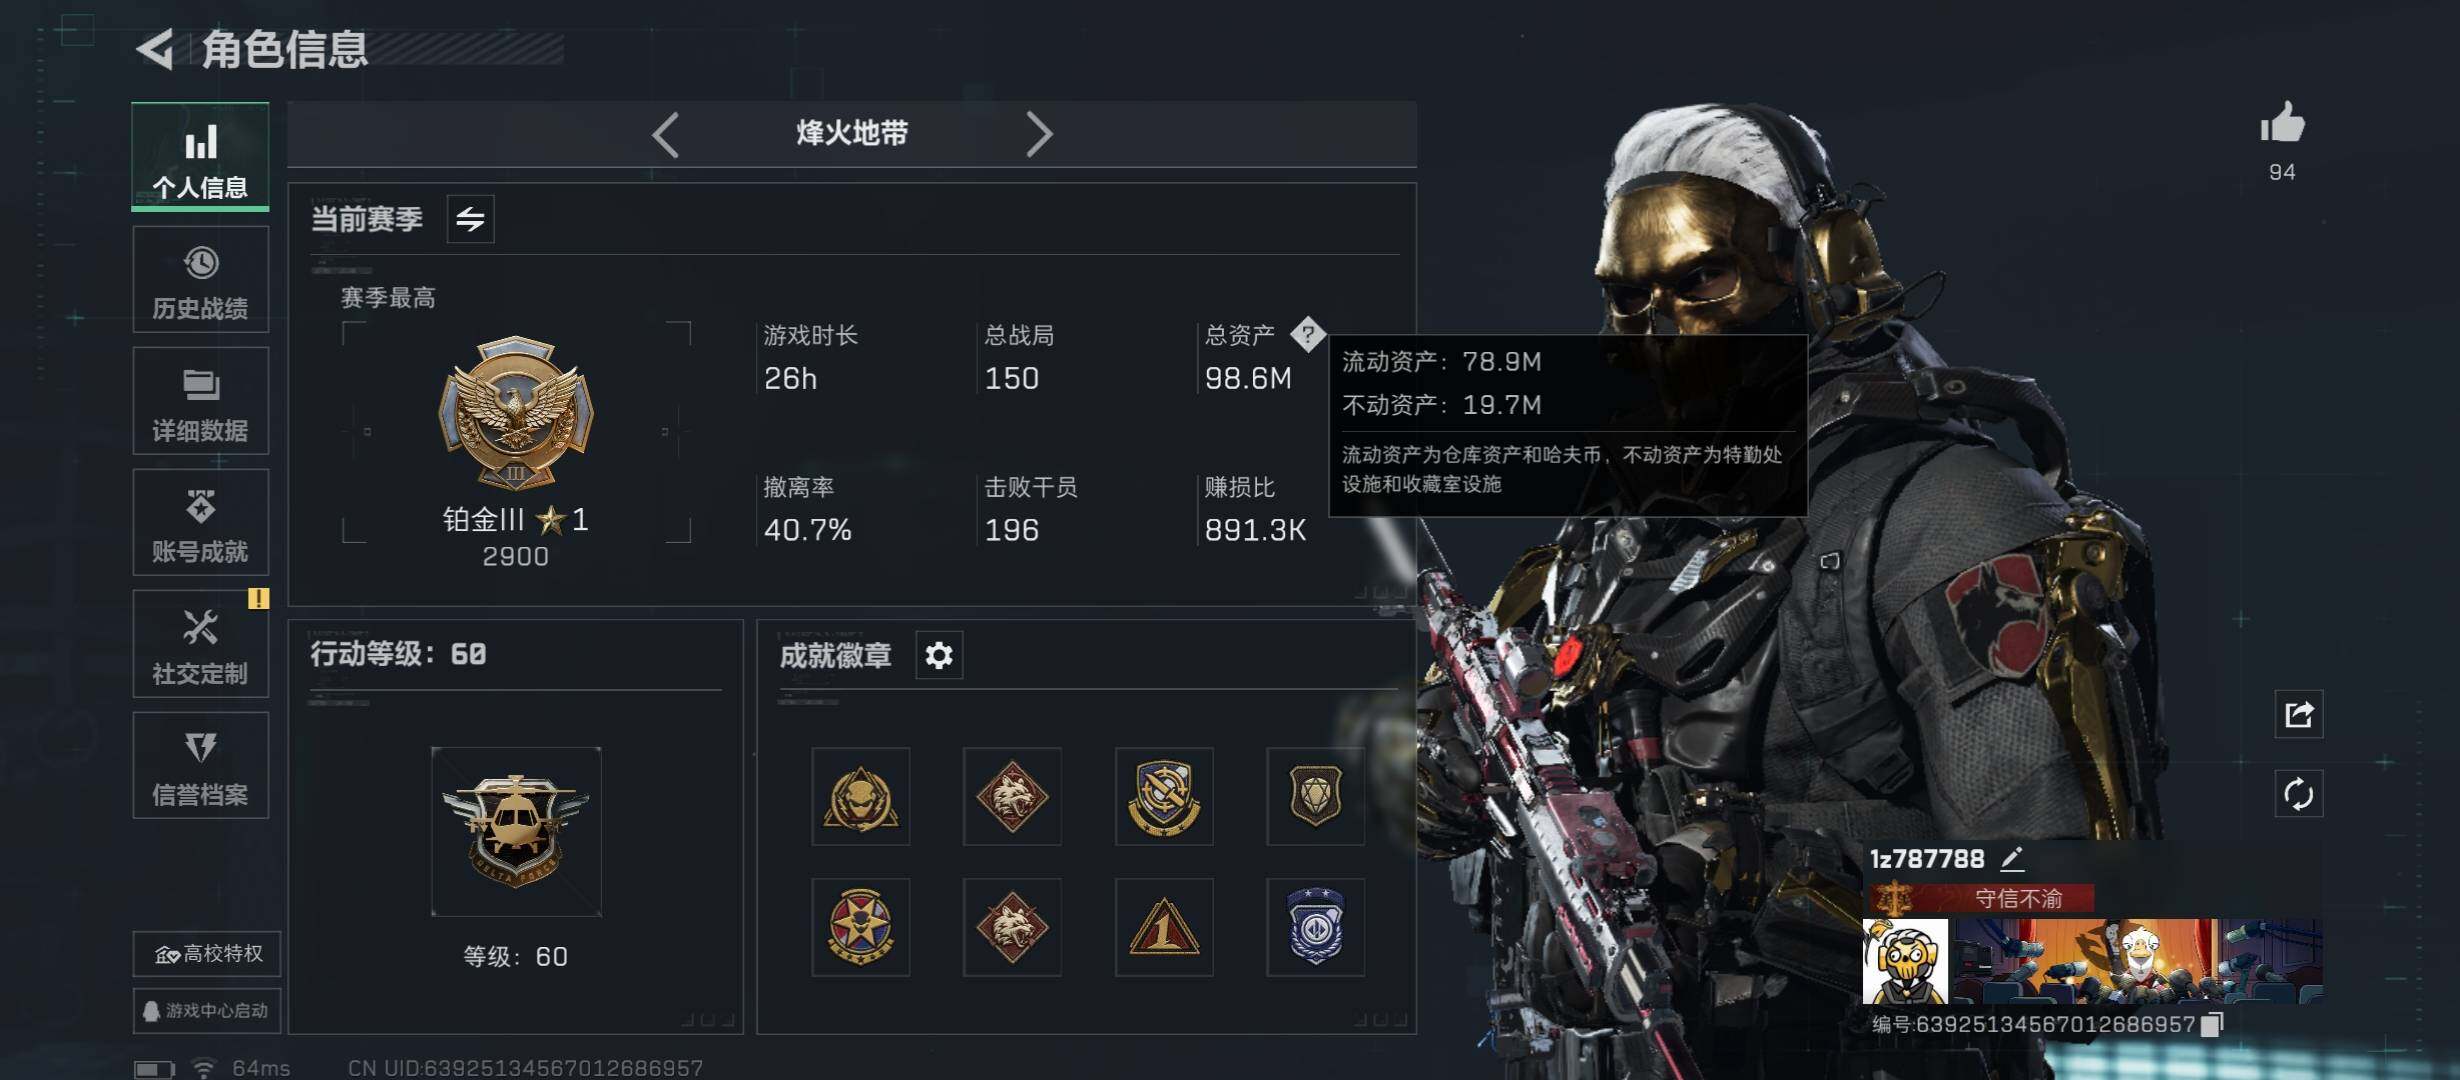This screenshot has height=1080, width=2460.
Task: Open the 历史战绩 tab
Action: click(200, 280)
